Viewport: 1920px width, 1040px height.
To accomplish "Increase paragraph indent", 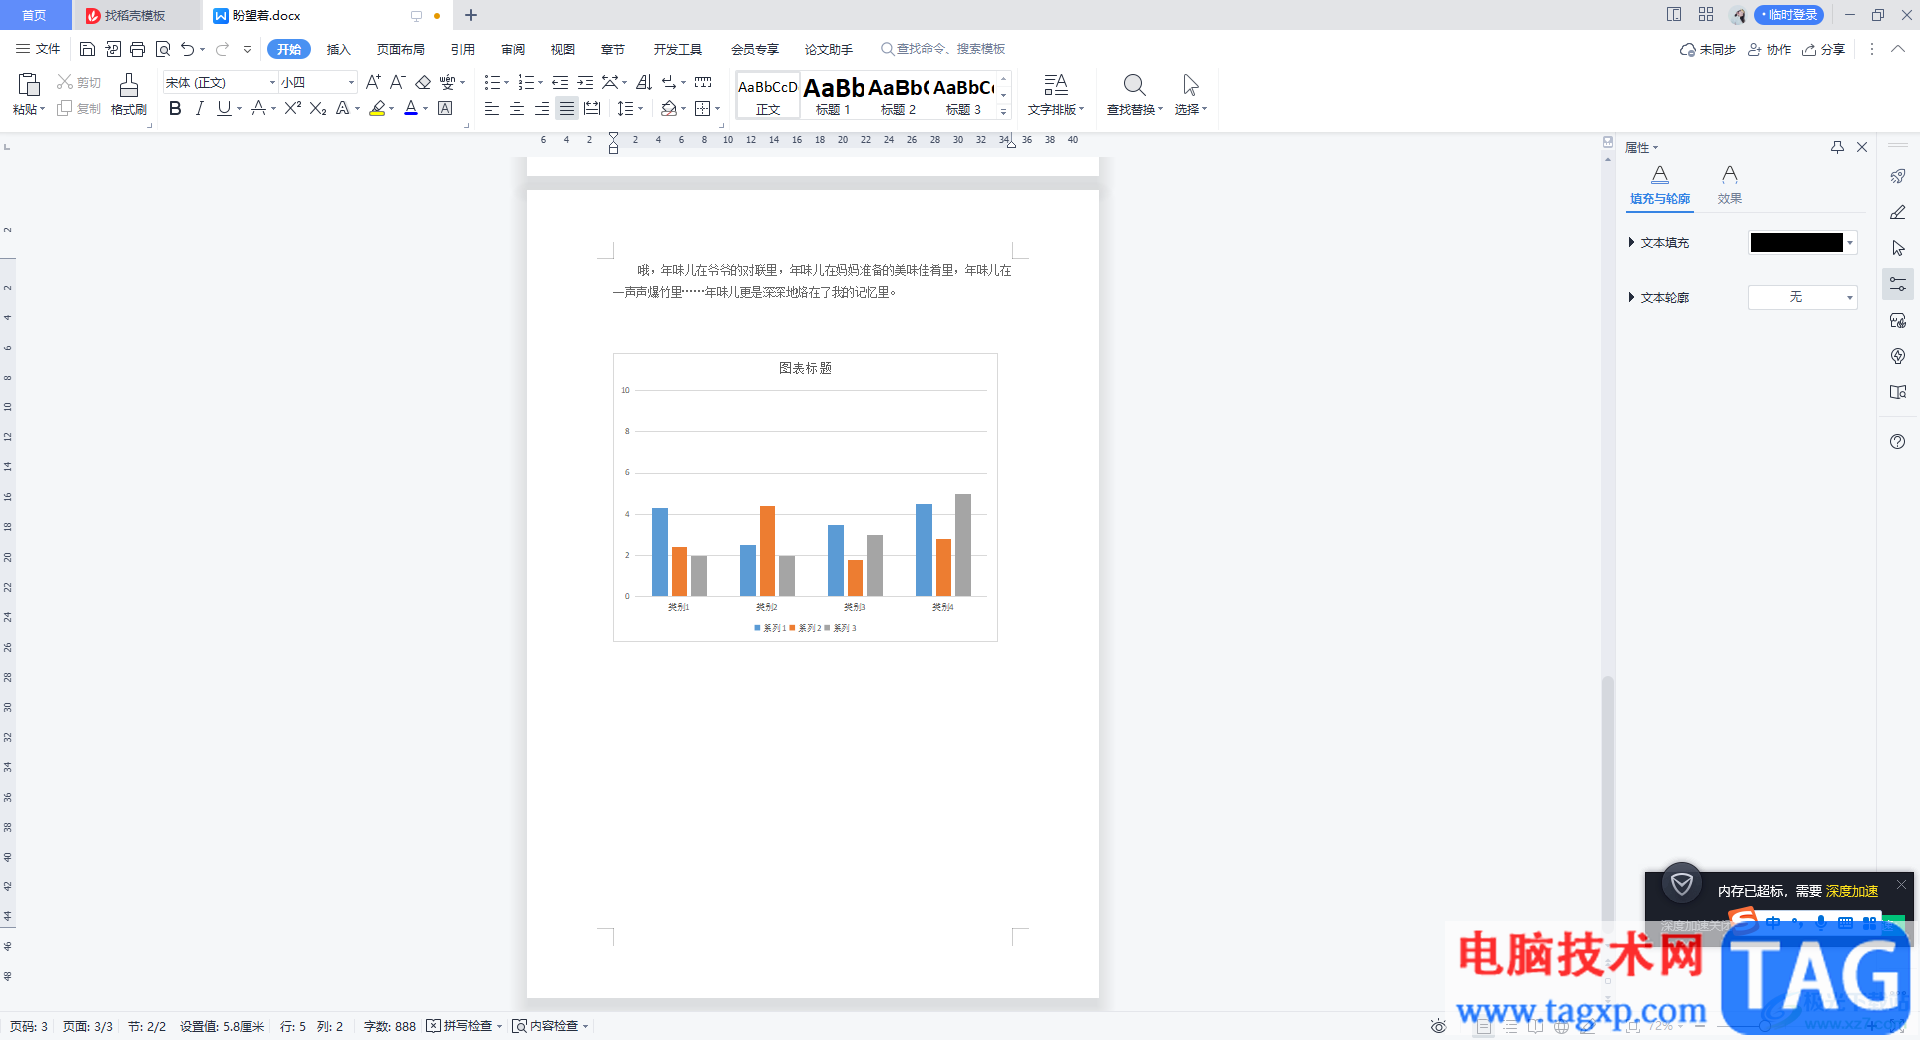I will 585,82.
